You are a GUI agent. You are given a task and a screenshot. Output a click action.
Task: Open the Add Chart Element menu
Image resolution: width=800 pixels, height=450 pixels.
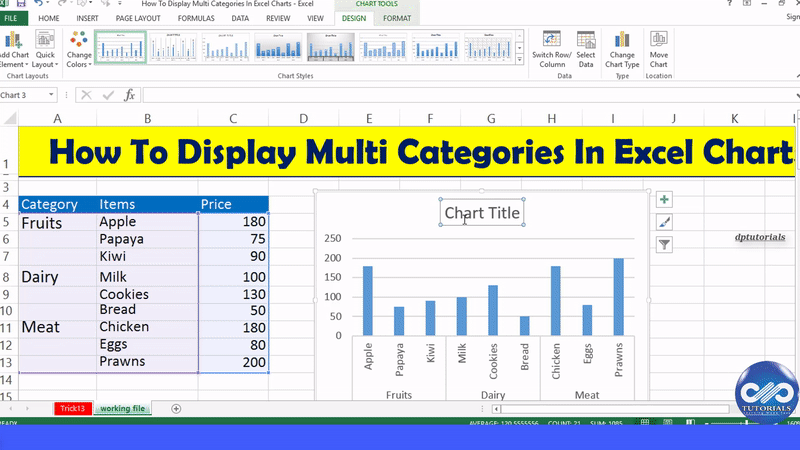click(14, 49)
